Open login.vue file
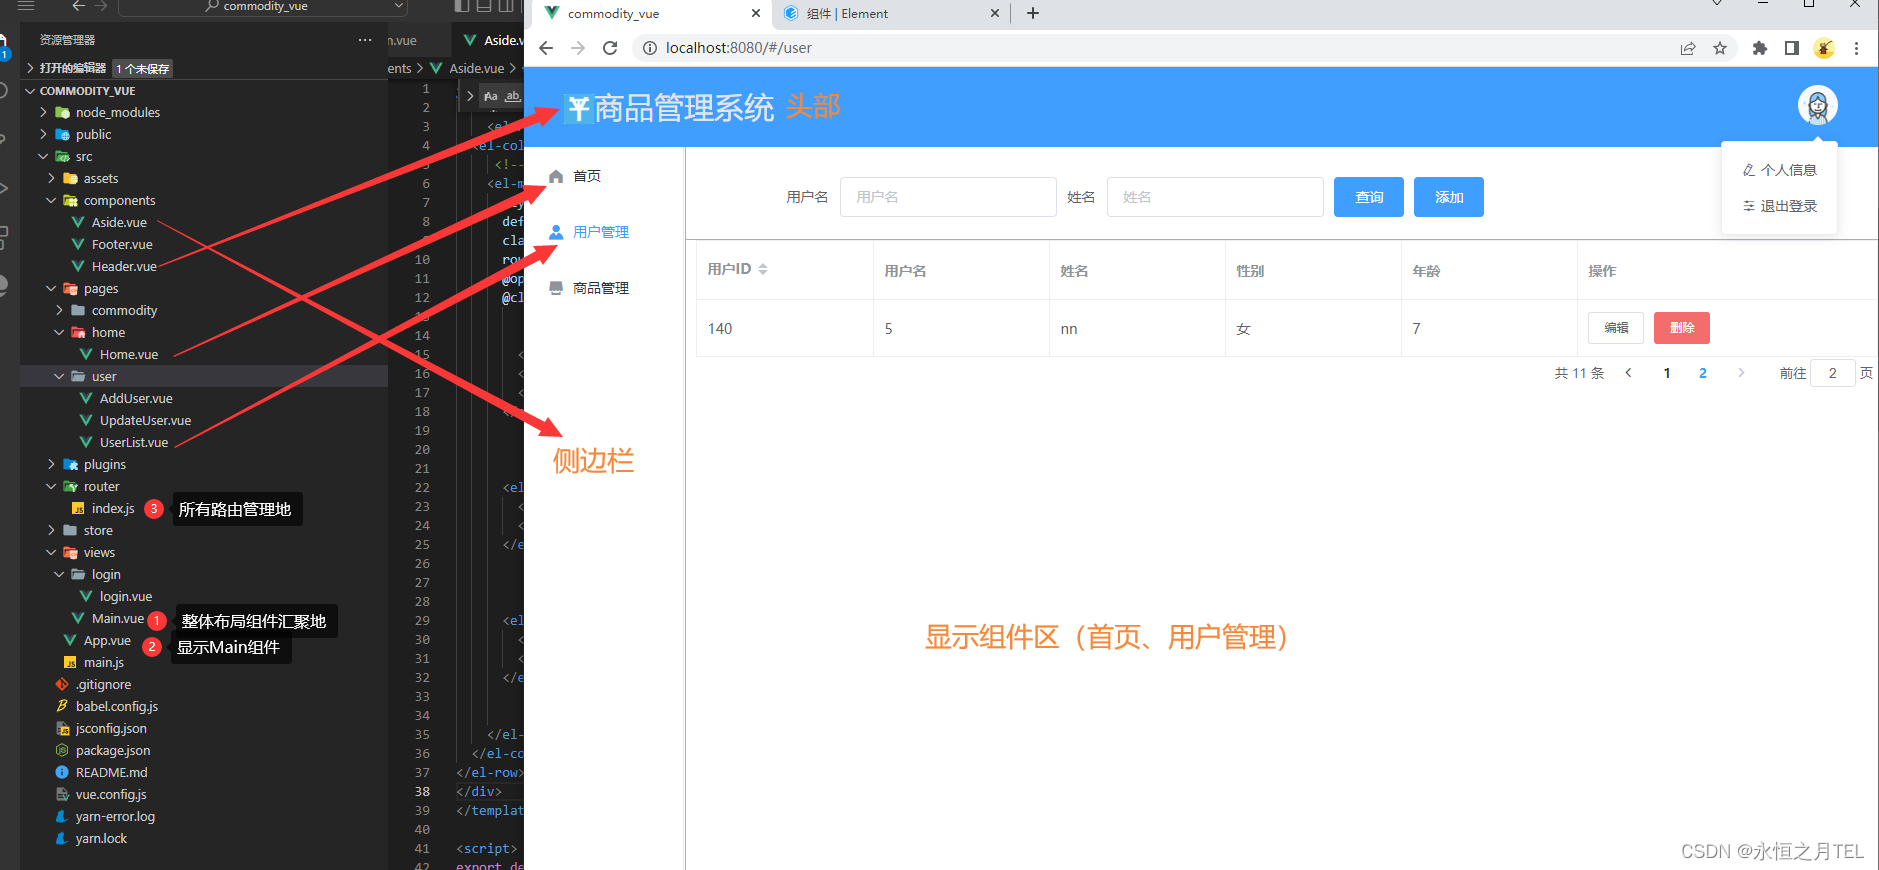Screen dimensions: 1879x870 126,596
